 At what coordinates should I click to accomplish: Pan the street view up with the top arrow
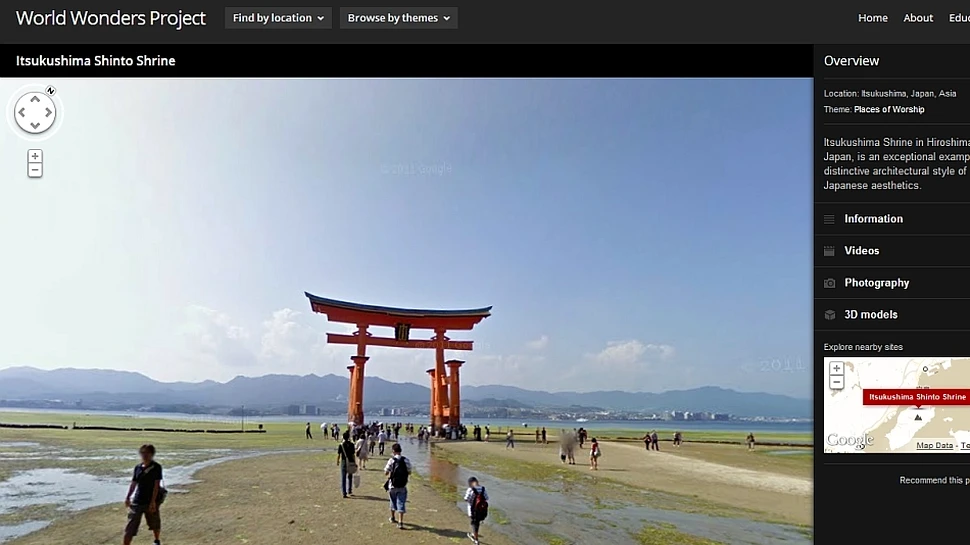[x=35, y=99]
